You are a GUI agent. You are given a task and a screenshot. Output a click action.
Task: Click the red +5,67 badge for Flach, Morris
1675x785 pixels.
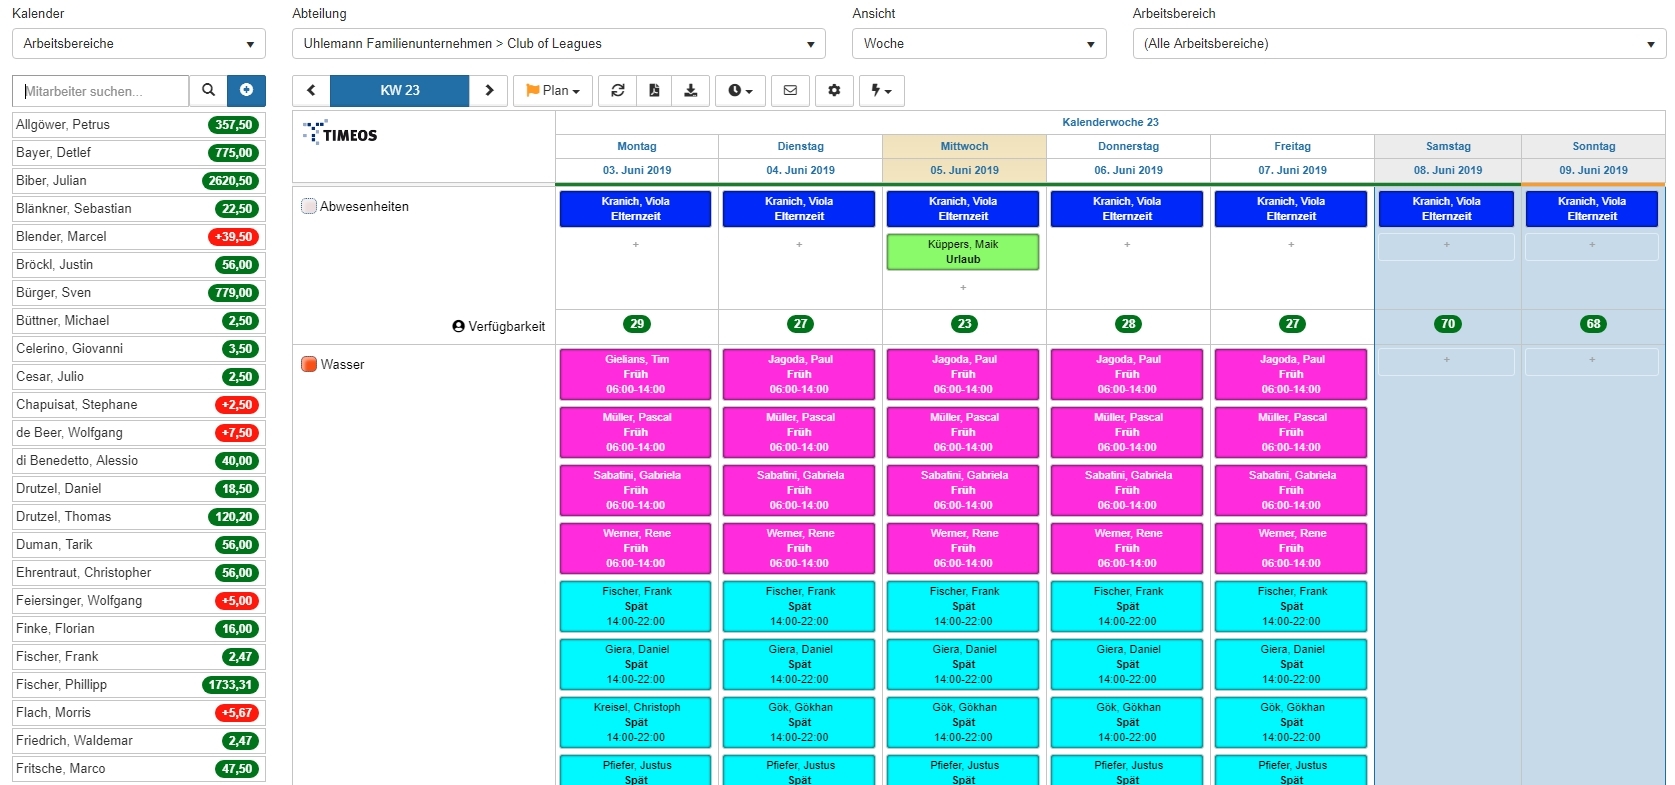(237, 713)
